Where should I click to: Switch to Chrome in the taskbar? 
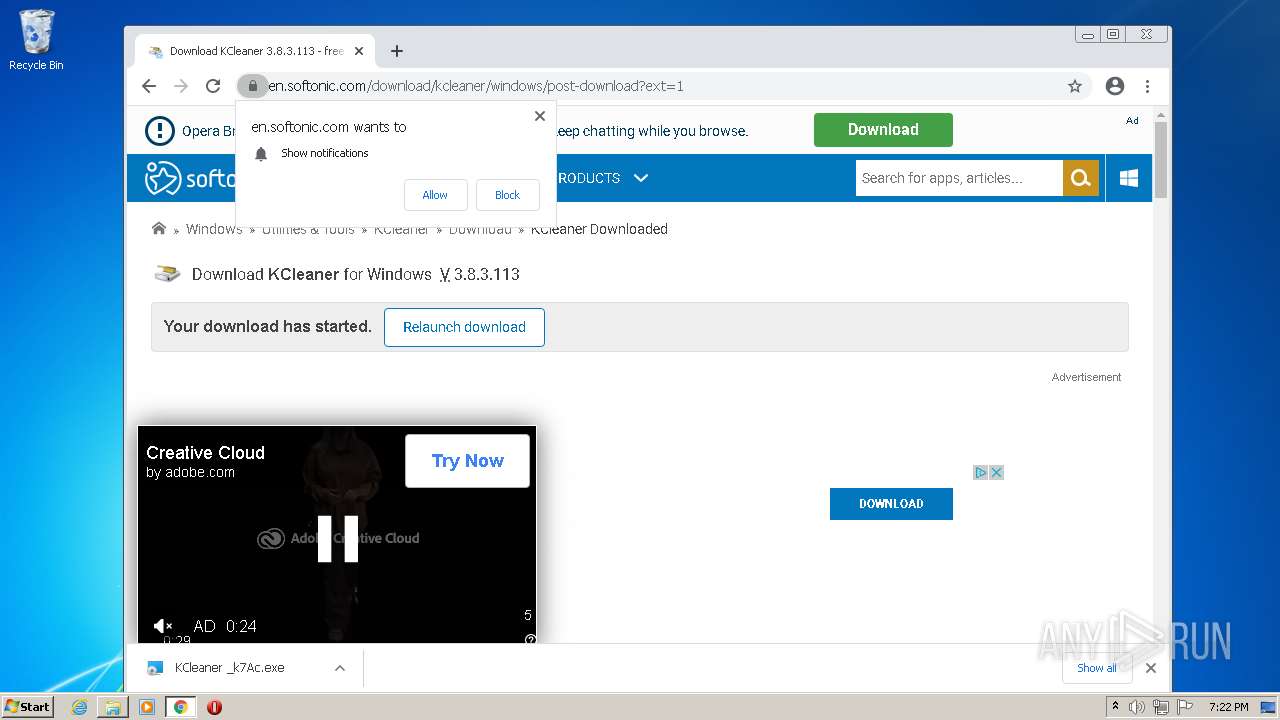click(181, 707)
